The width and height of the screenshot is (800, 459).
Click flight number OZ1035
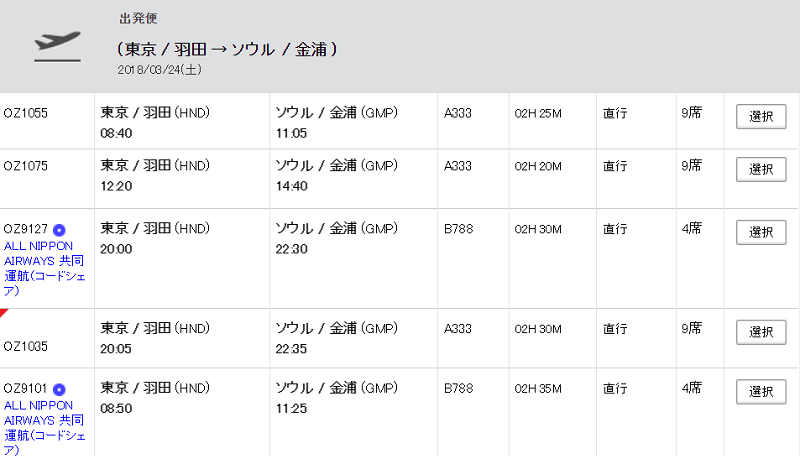pos(26,347)
